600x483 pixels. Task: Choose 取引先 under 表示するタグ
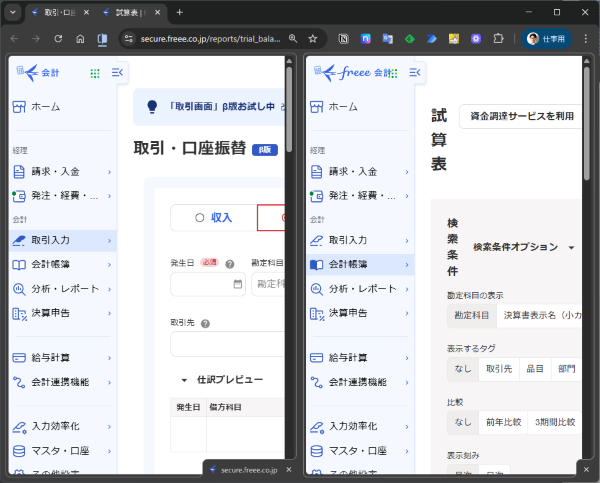pos(499,368)
